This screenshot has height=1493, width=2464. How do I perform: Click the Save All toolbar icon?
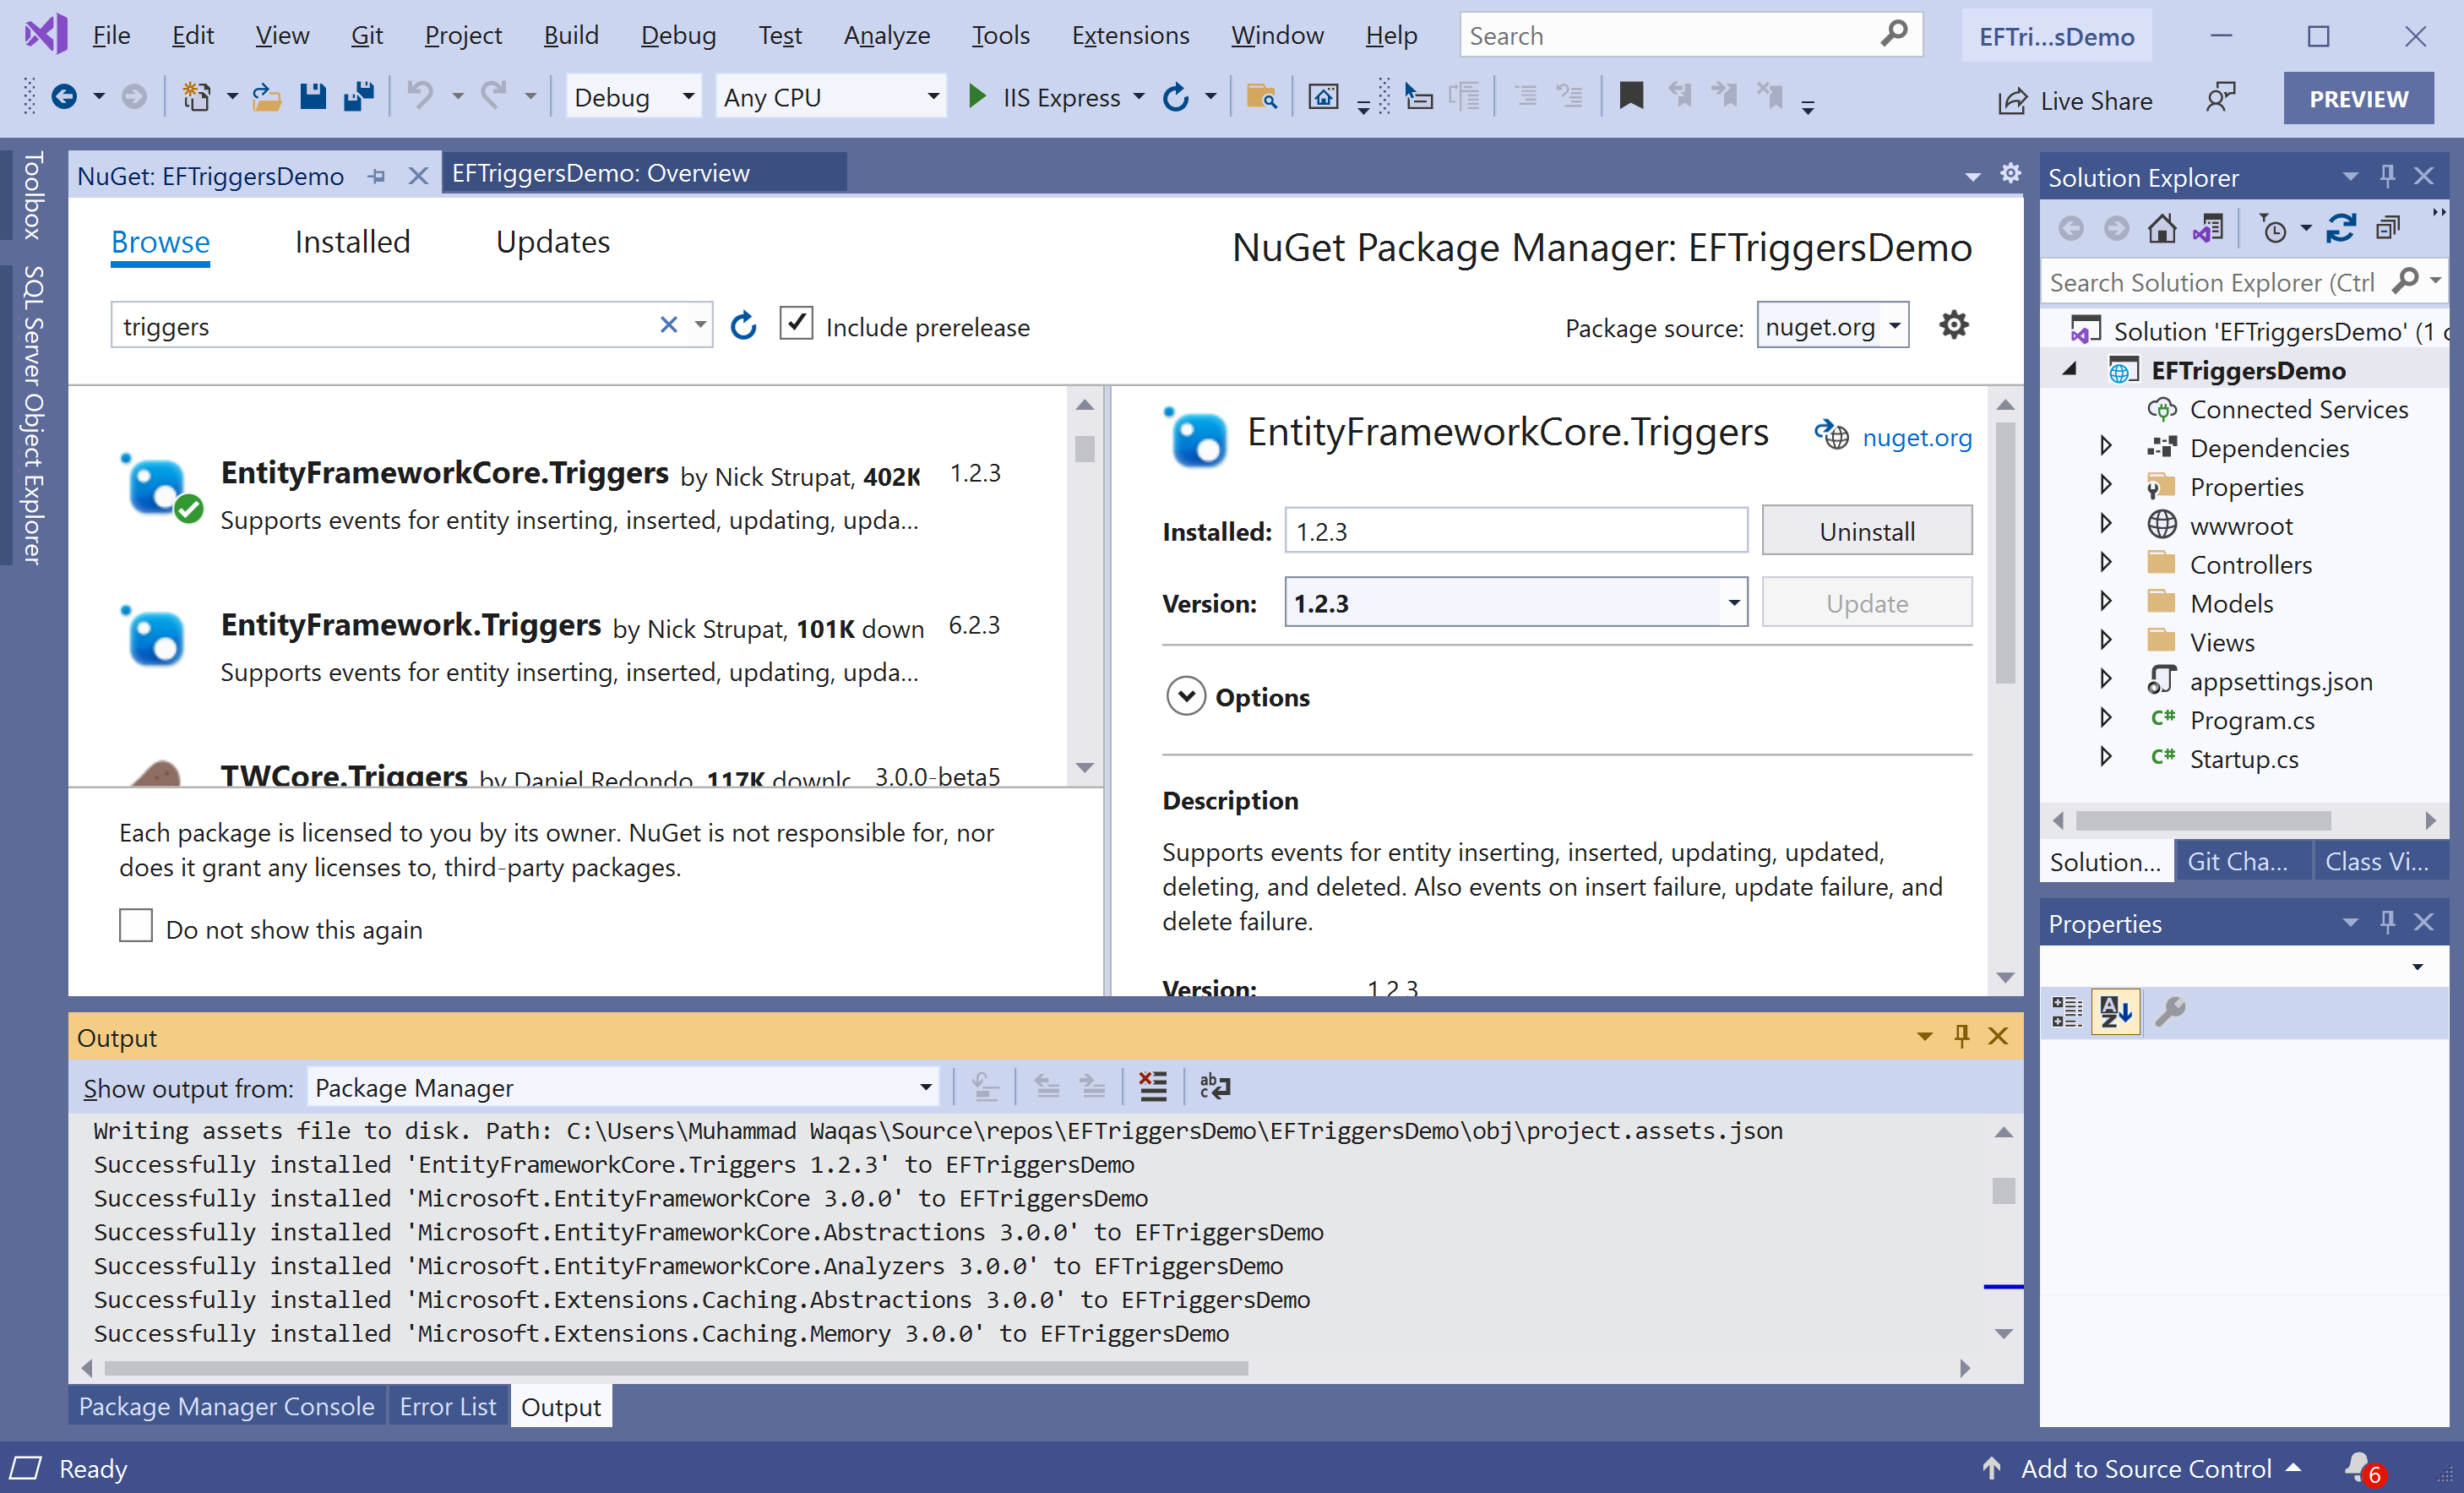tap(358, 97)
